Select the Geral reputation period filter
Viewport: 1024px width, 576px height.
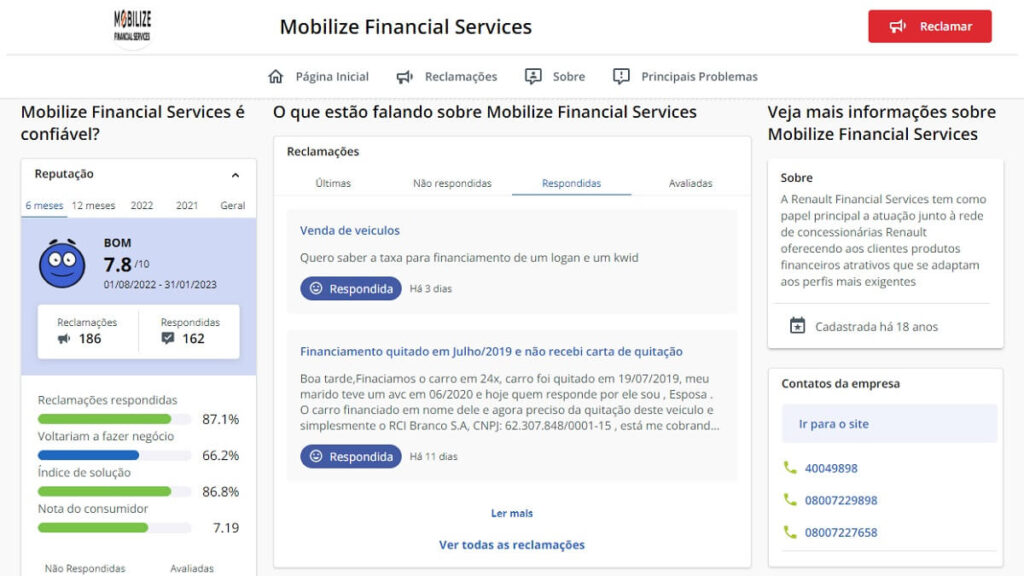(232, 205)
